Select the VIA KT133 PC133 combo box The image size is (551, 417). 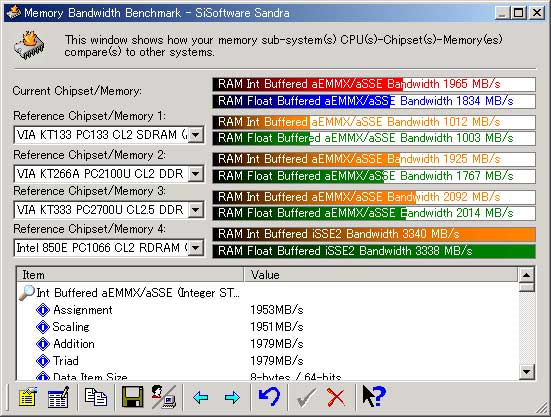pos(109,135)
